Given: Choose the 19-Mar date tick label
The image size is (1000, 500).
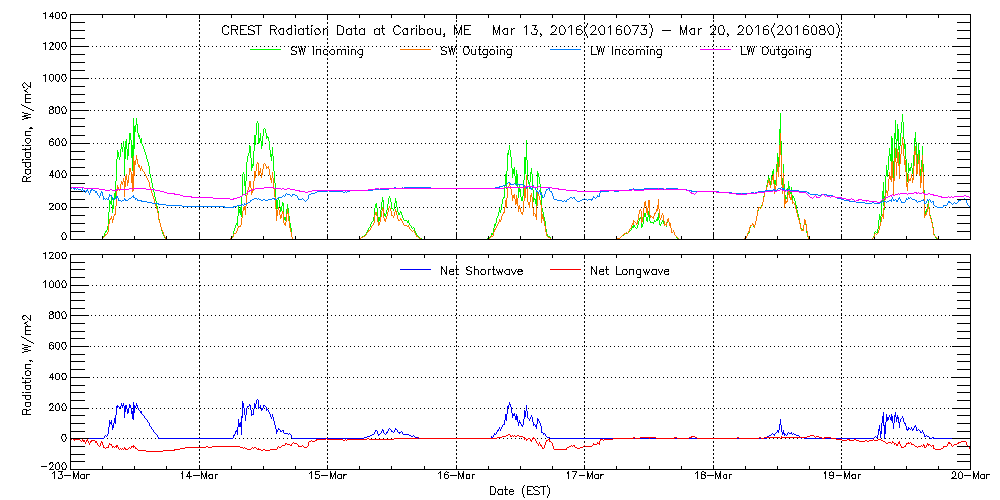Looking at the screenshot, I should 841,478.
